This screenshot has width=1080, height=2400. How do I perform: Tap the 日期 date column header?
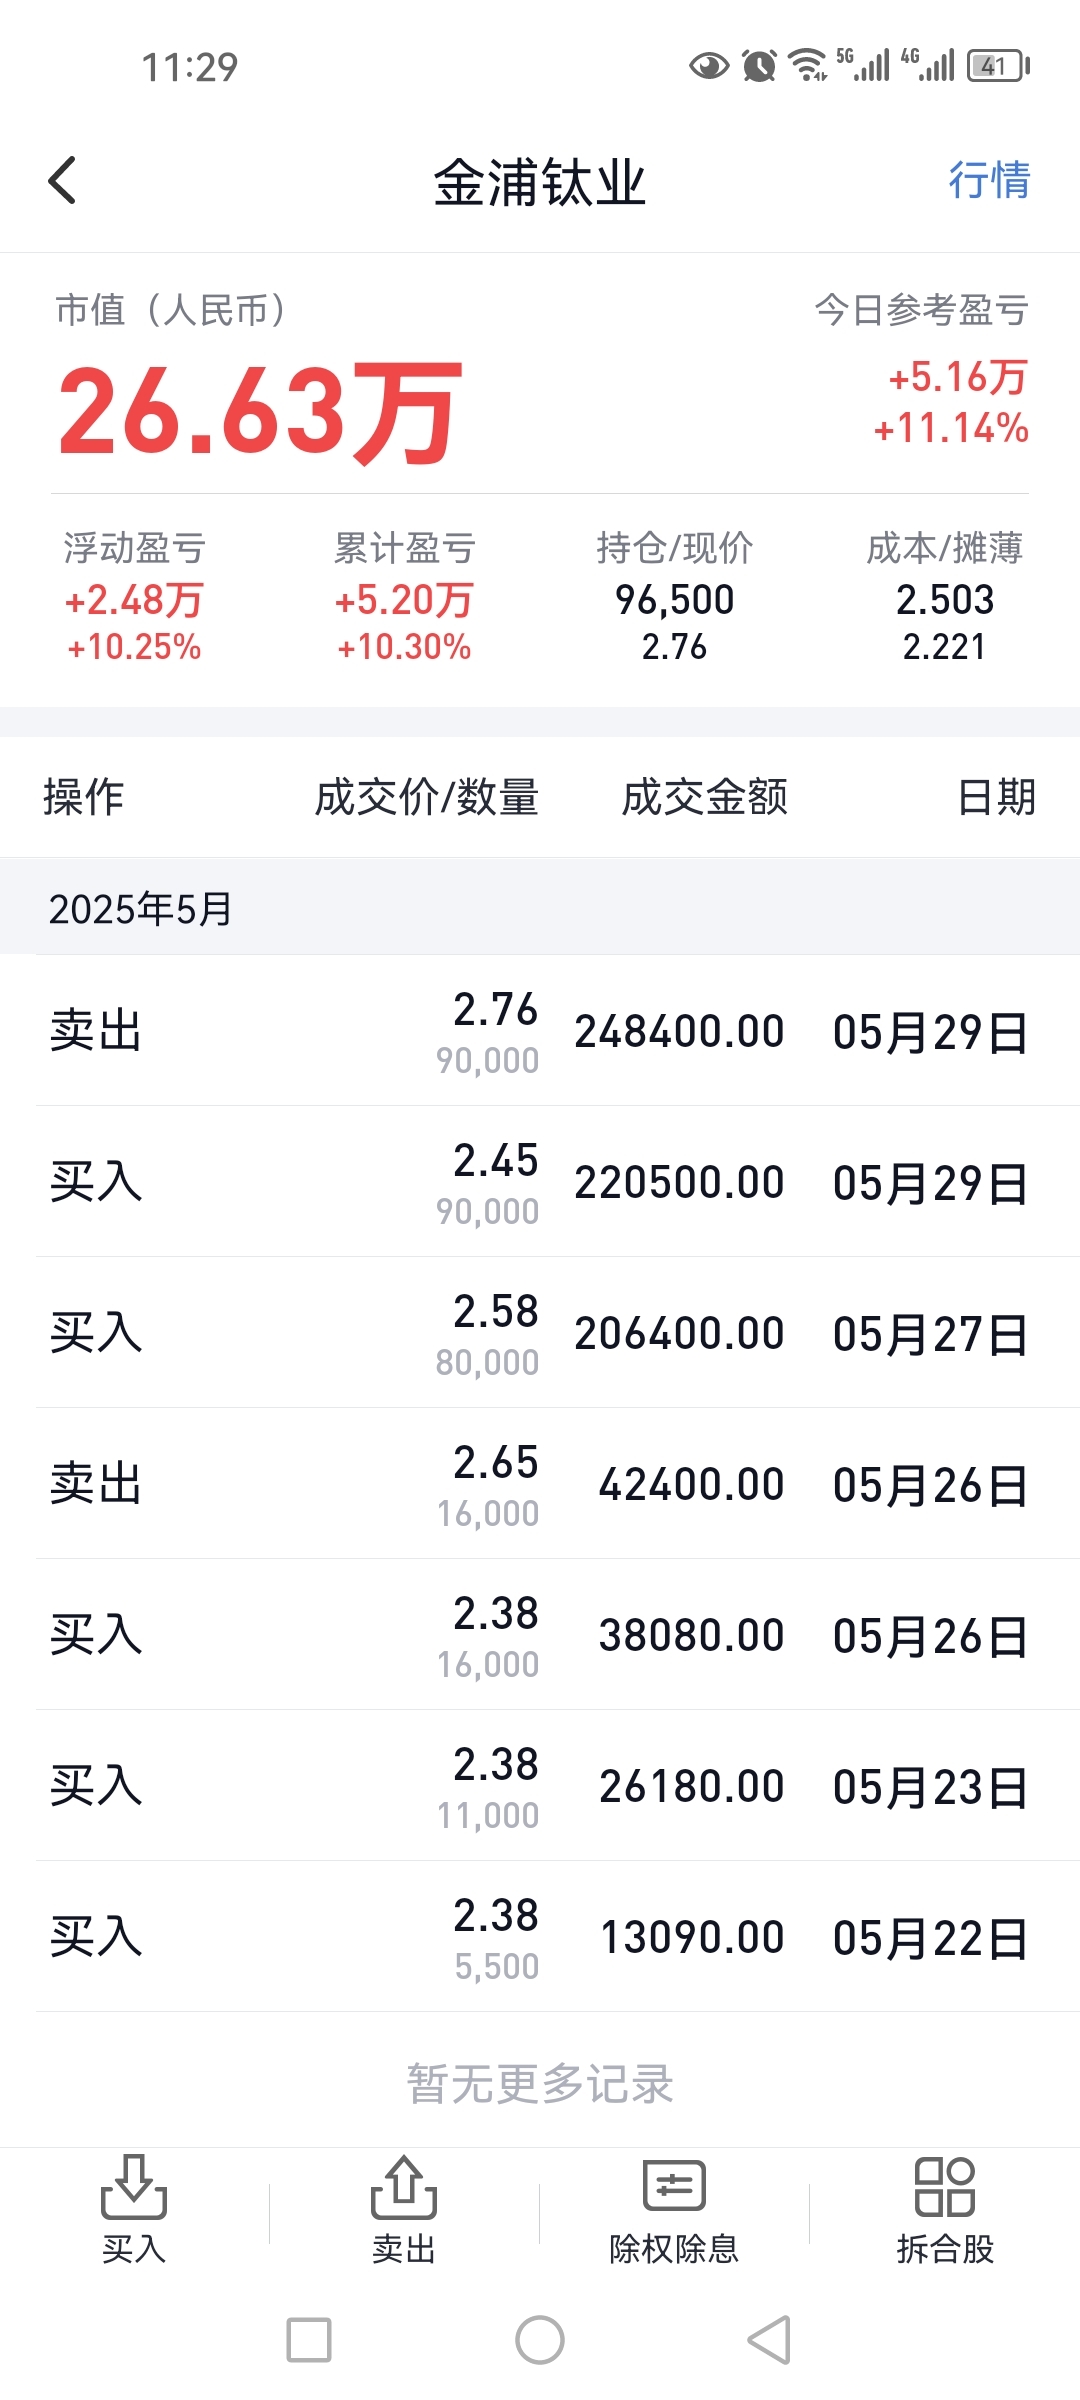996,797
